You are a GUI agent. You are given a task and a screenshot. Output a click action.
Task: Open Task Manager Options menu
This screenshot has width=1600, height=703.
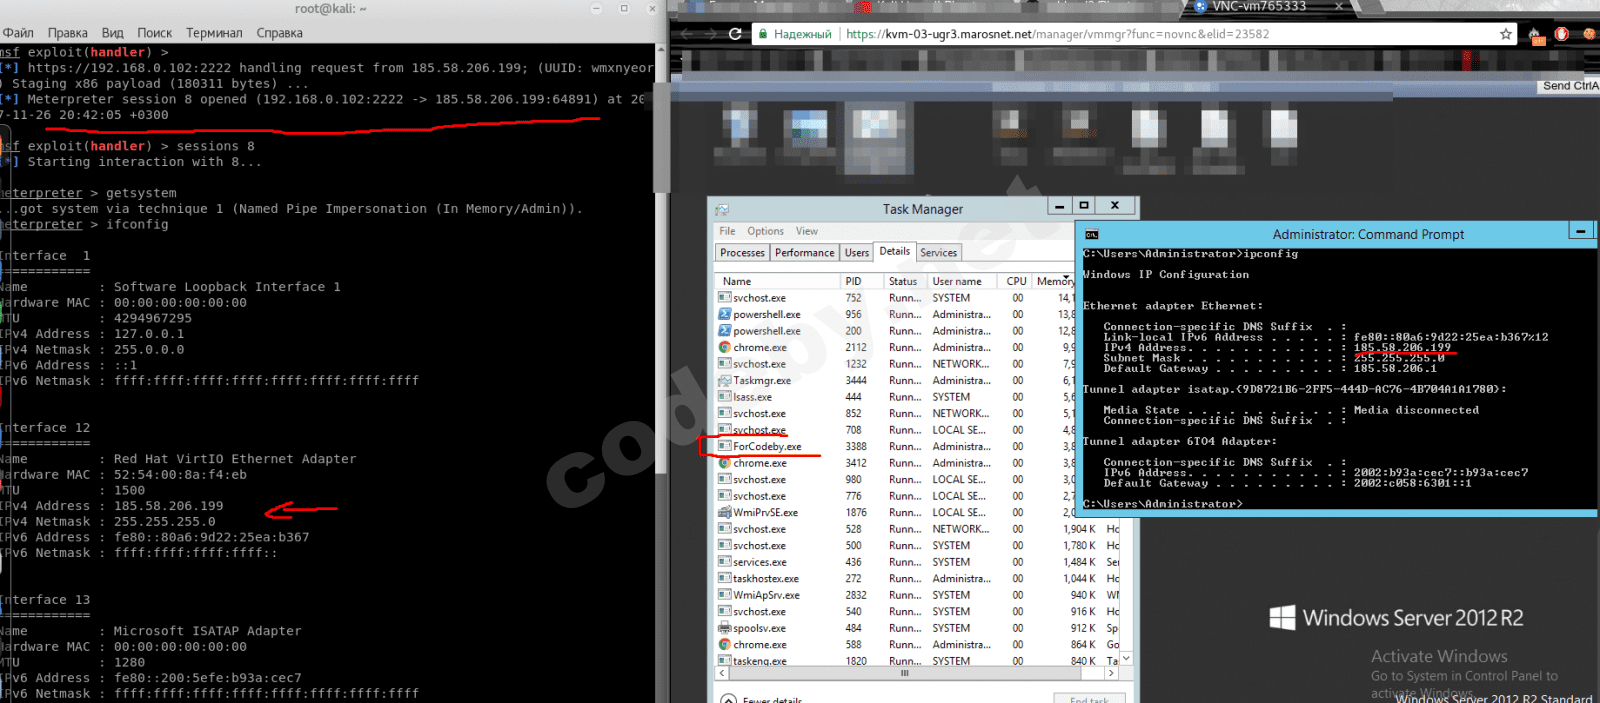766,231
